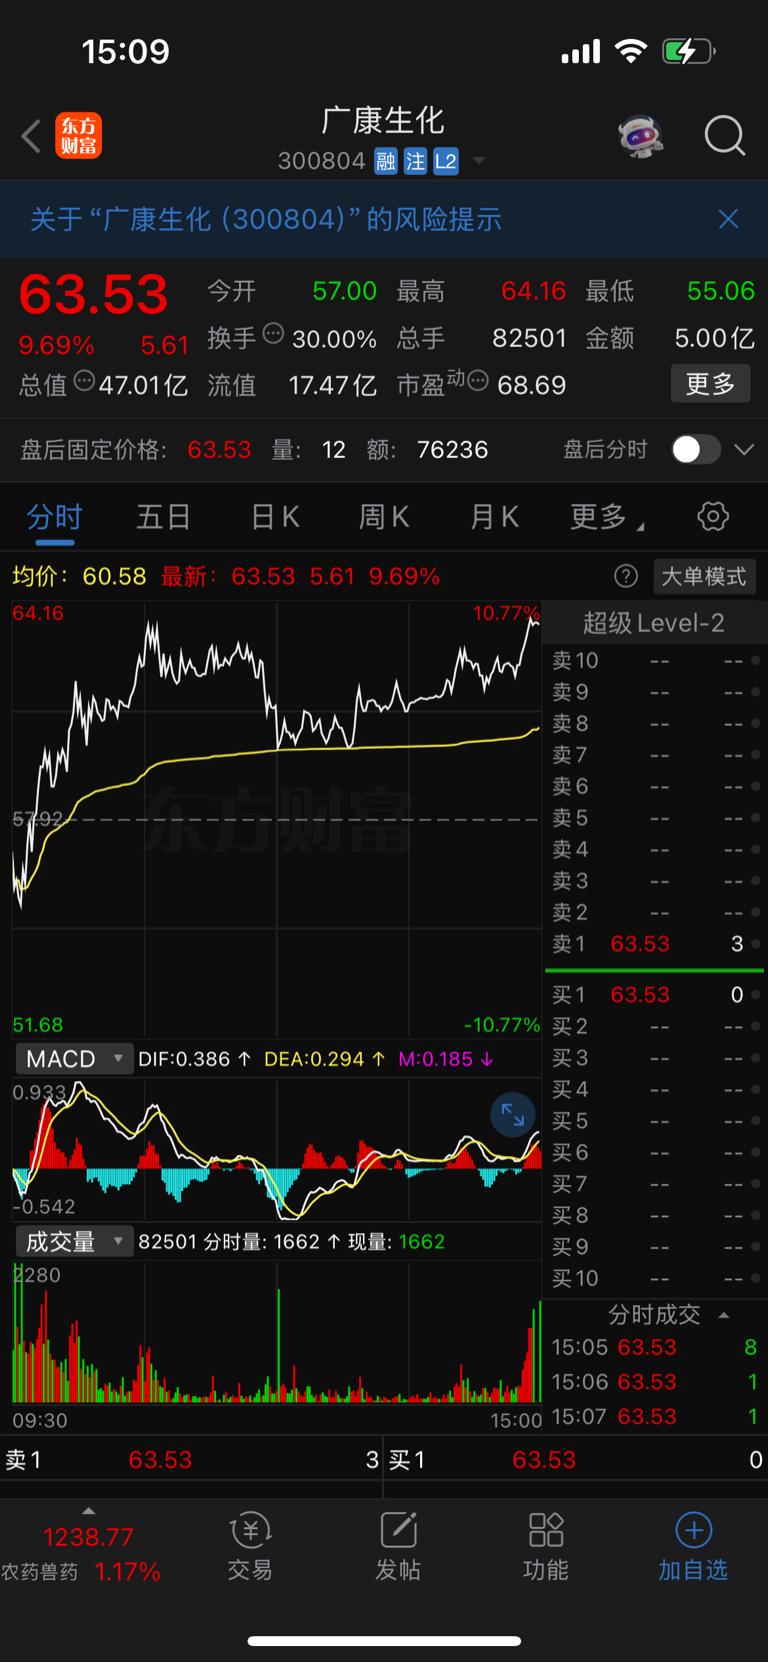Select the 买1 63.53 order row in Level-2
The image size is (768, 1663).
click(x=655, y=995)
